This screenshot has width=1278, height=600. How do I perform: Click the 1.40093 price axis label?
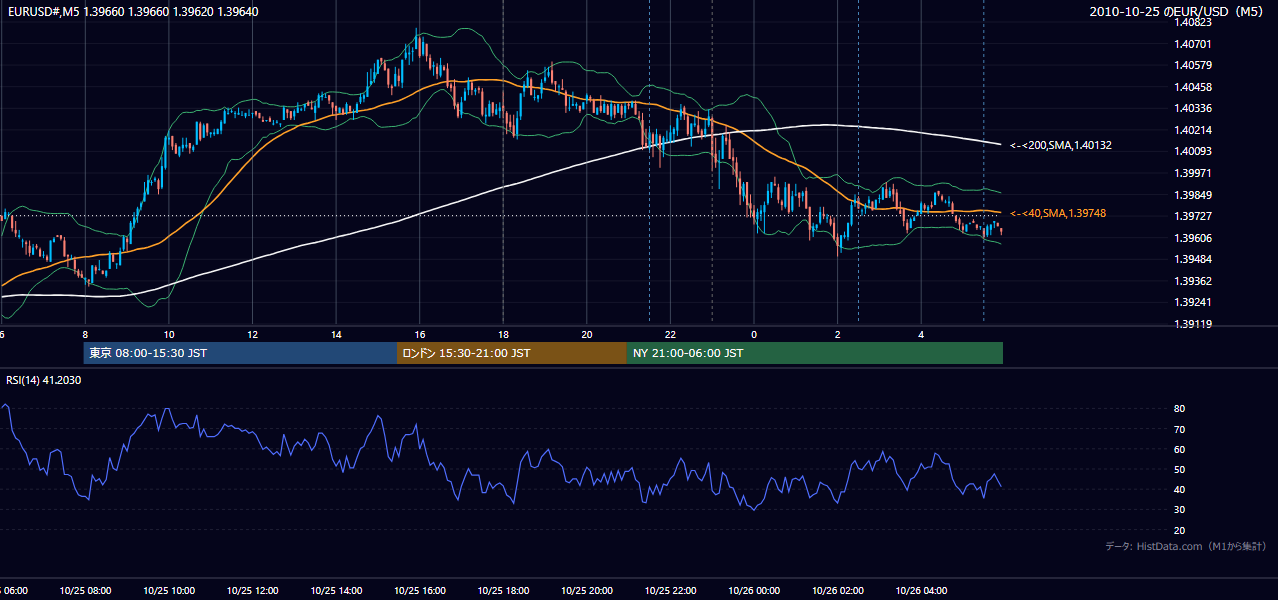pos(1194,151)
